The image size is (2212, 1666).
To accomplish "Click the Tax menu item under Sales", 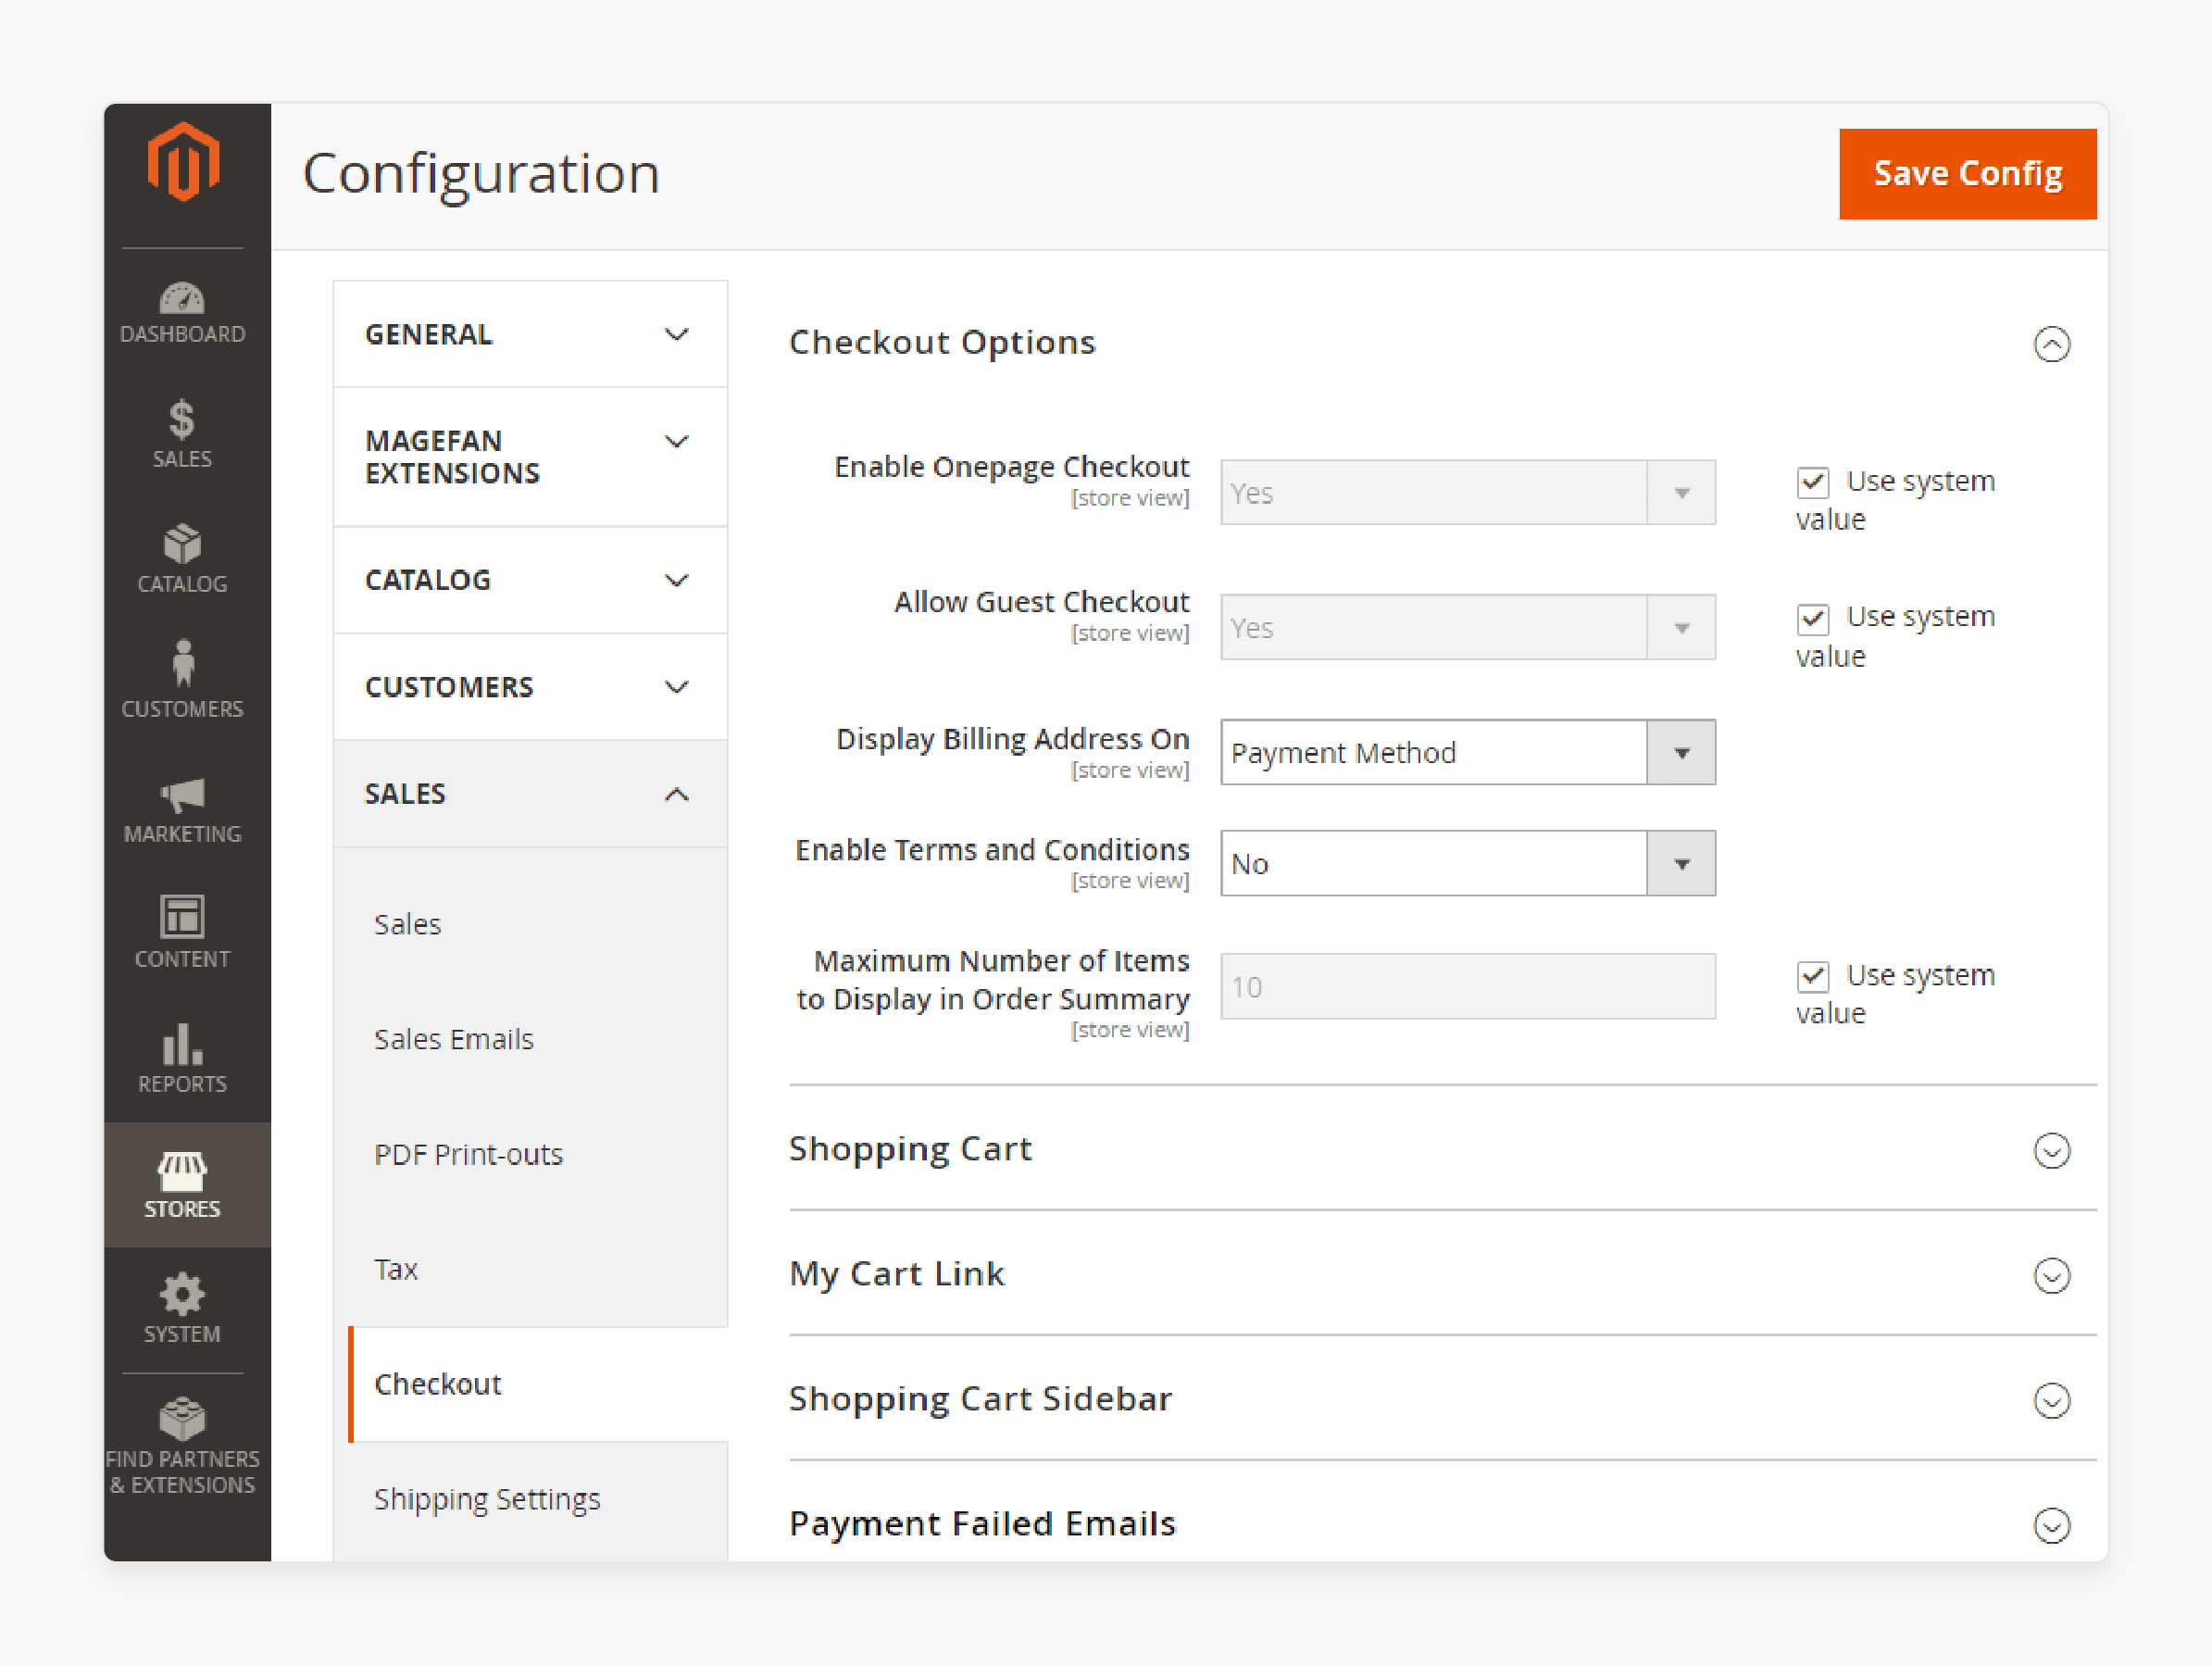I will [395, 1267].
